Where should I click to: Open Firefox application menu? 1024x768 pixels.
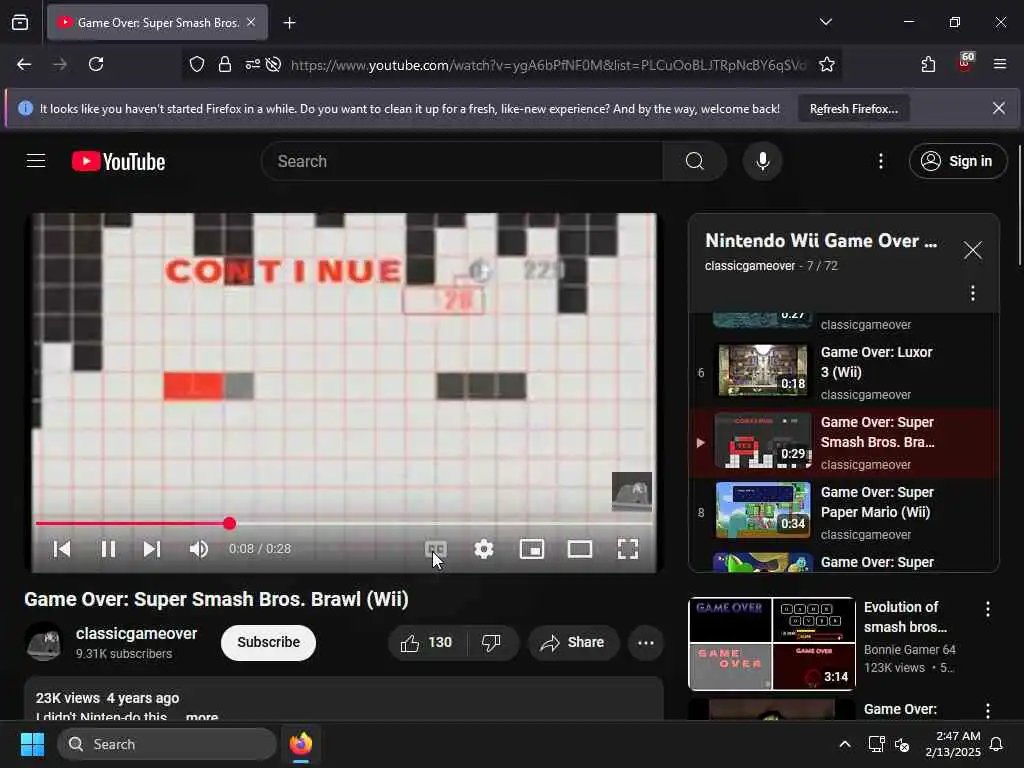[x=1000, y=64]
